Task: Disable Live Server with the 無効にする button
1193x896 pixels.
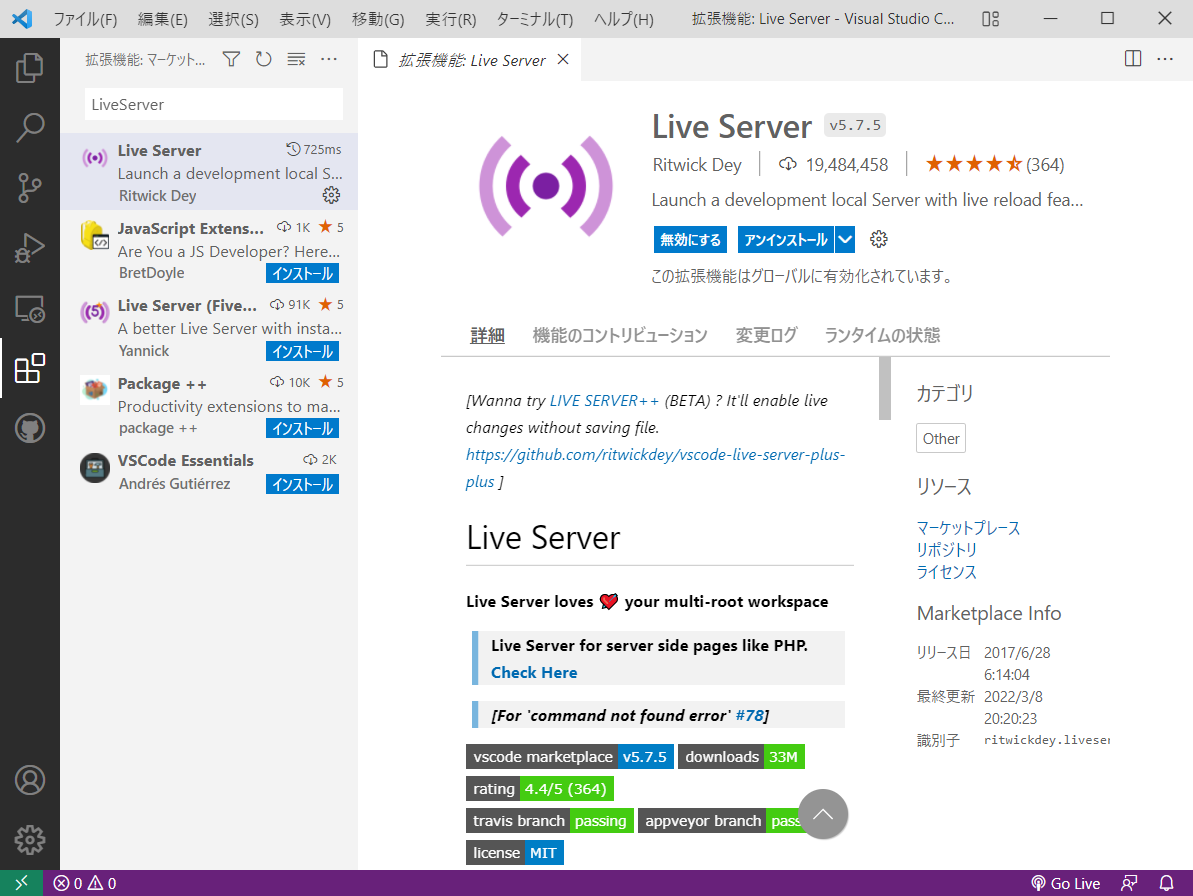Action: click(x=690, y=239)
